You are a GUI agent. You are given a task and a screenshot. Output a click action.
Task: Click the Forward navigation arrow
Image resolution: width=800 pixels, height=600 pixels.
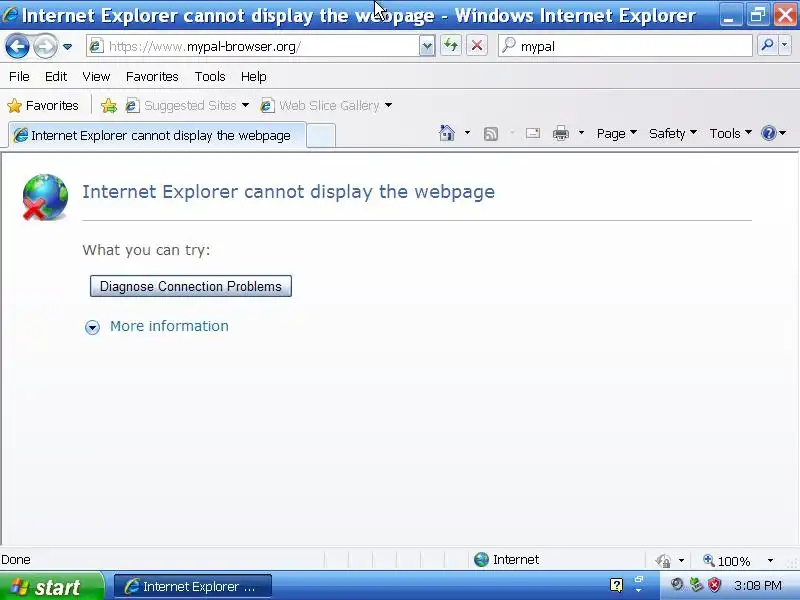45,46
